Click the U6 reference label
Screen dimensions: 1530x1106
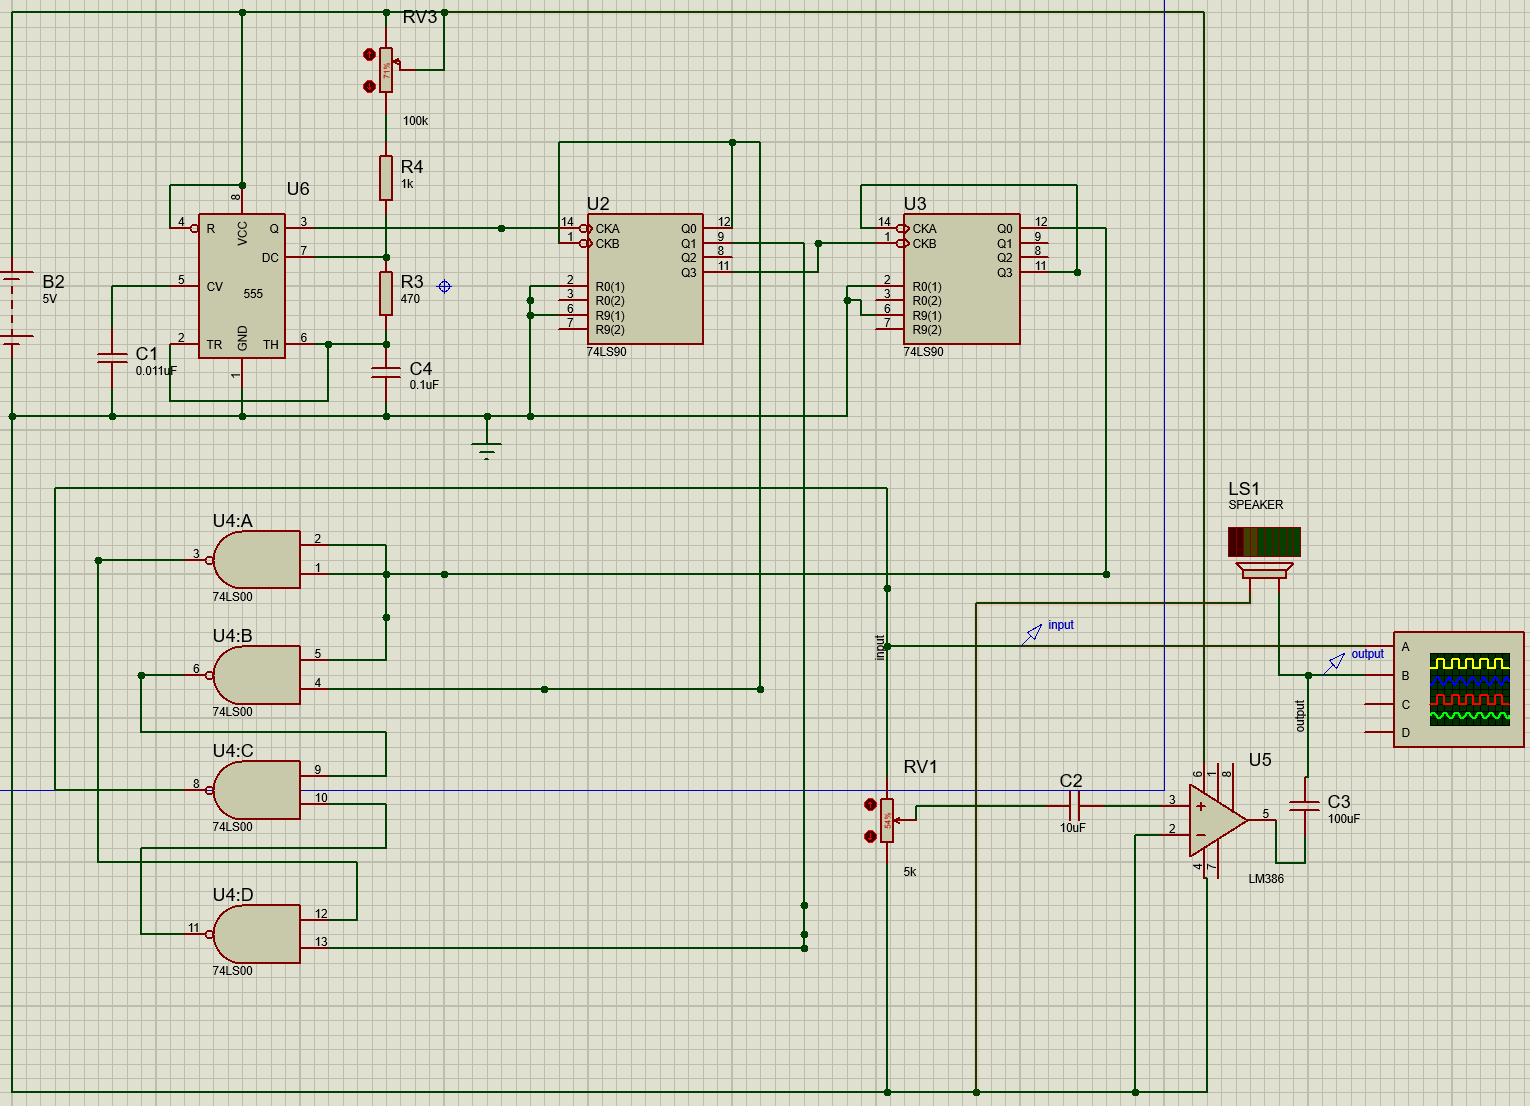[x=298, y=189]
